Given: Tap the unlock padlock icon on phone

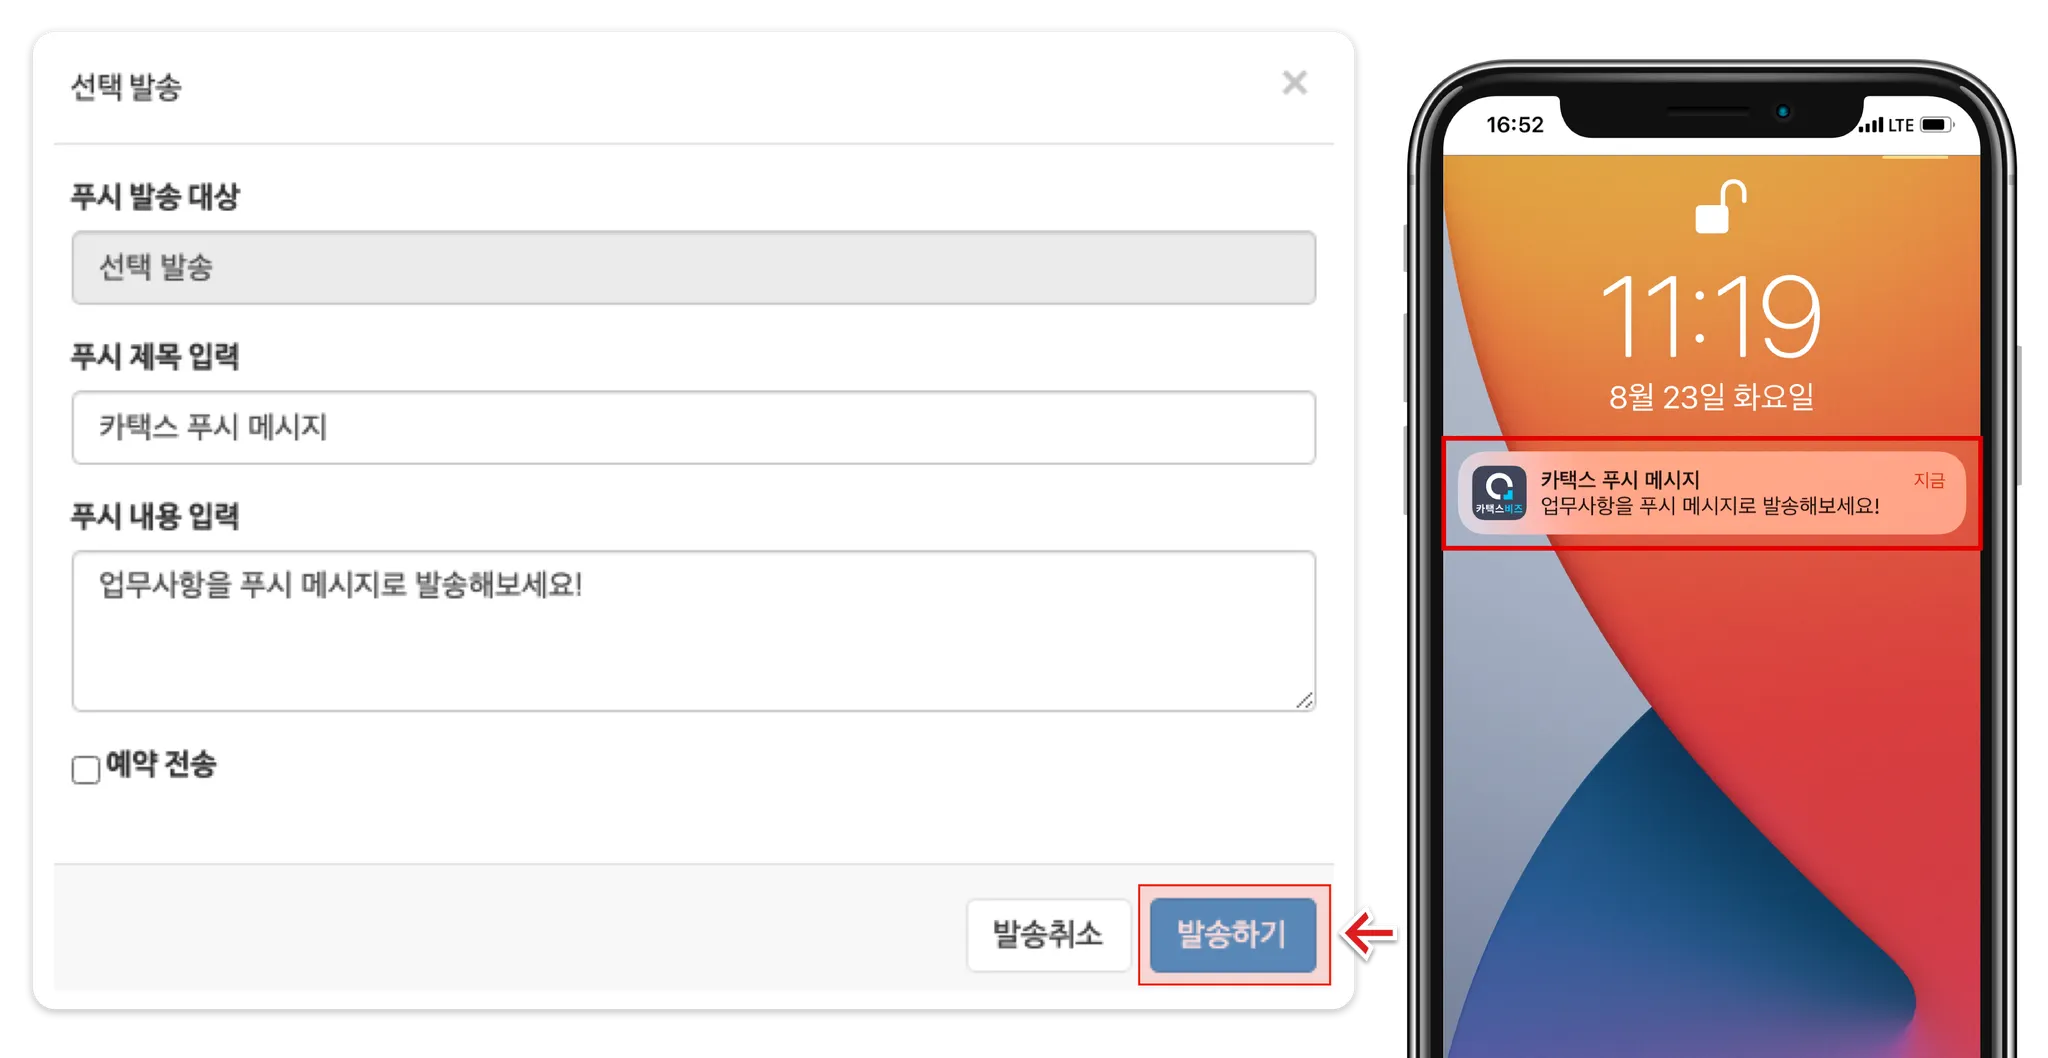Looking at the screenshot, I should click(x=1719, y=207).
